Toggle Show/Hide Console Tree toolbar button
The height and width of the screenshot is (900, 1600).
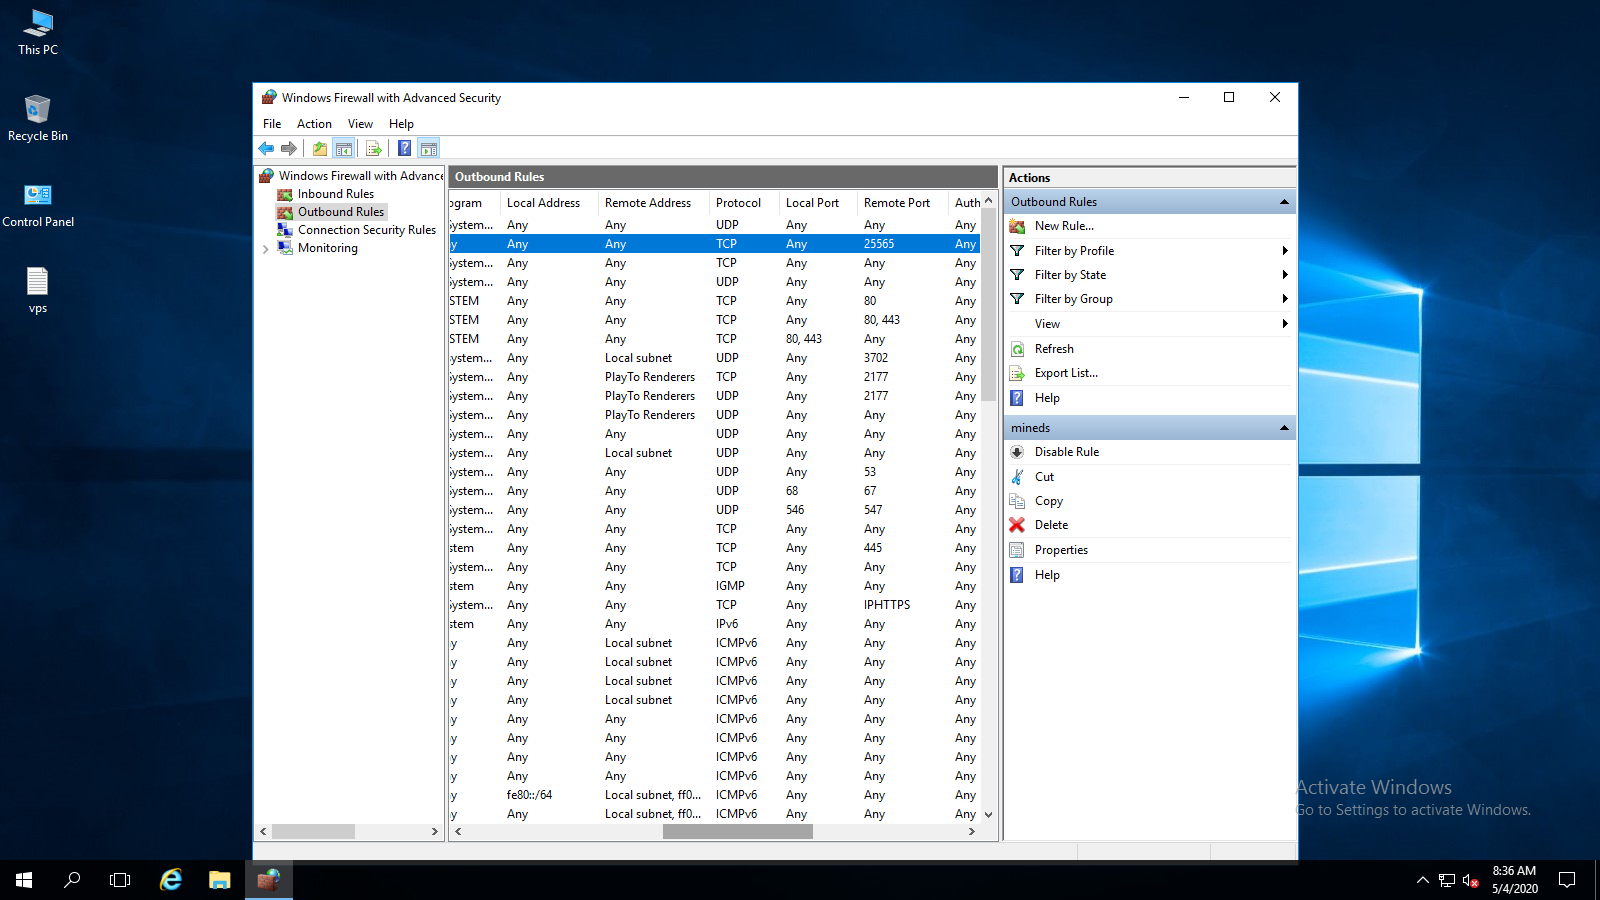pos(344,149)
